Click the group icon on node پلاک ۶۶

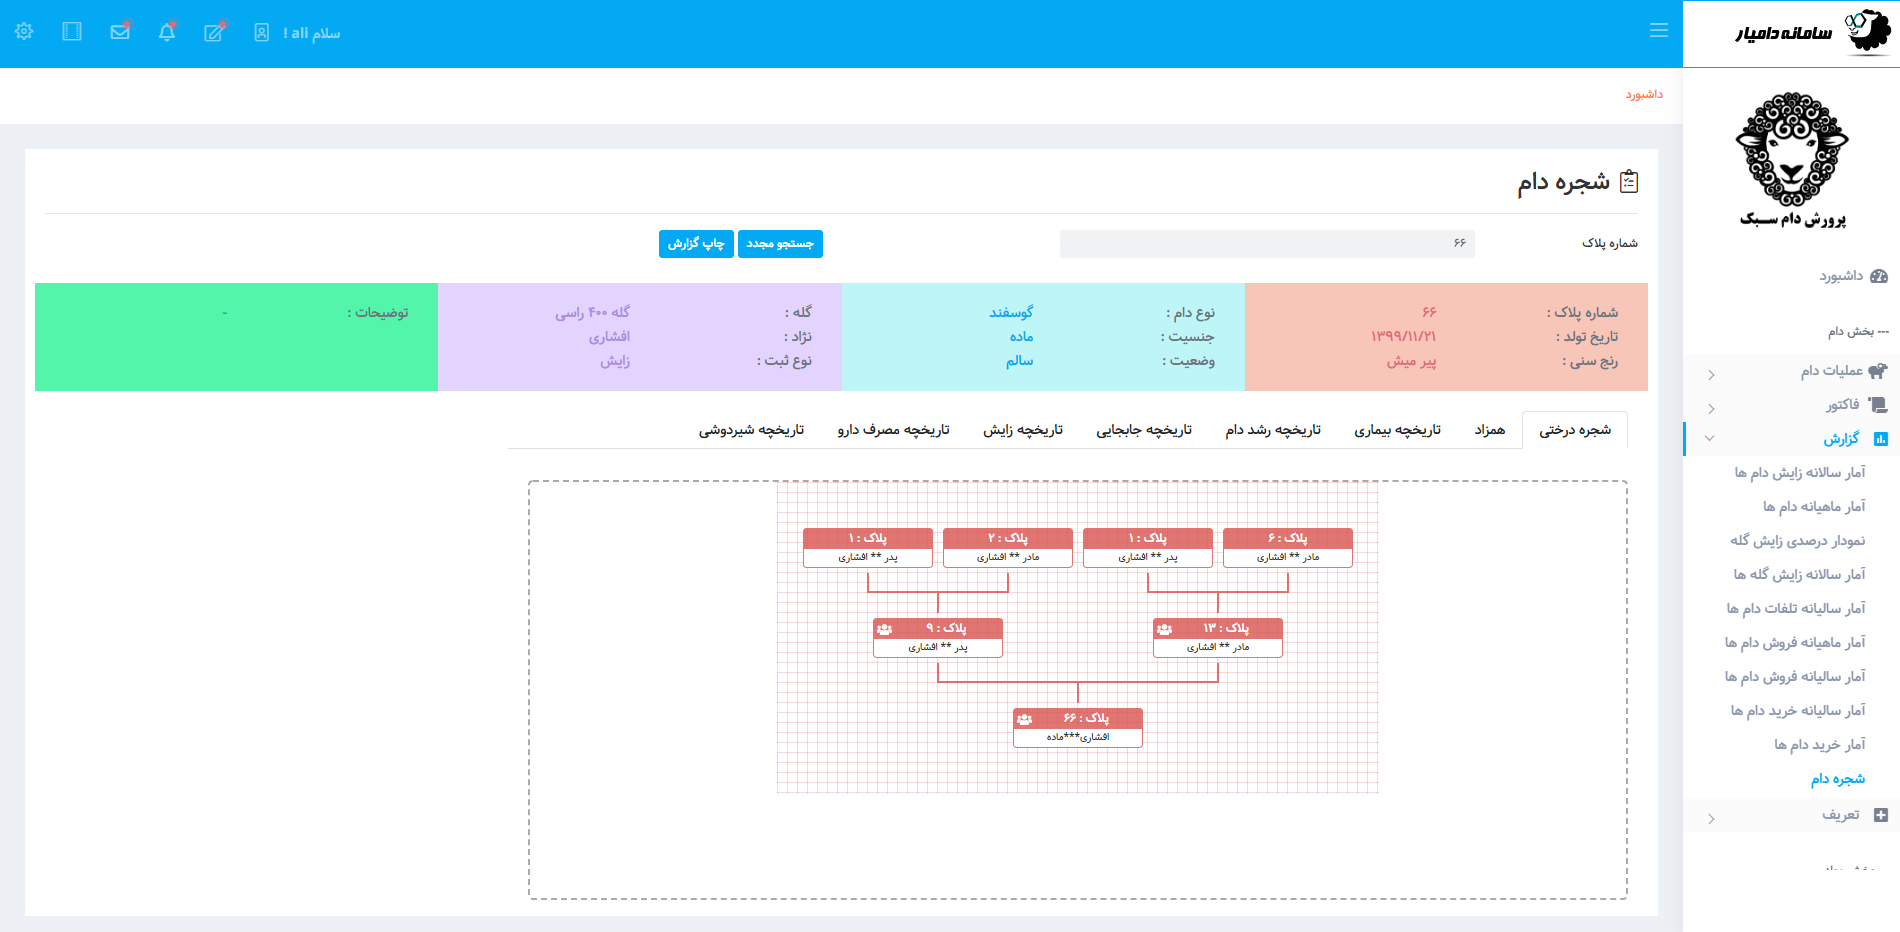(1024, 719)
